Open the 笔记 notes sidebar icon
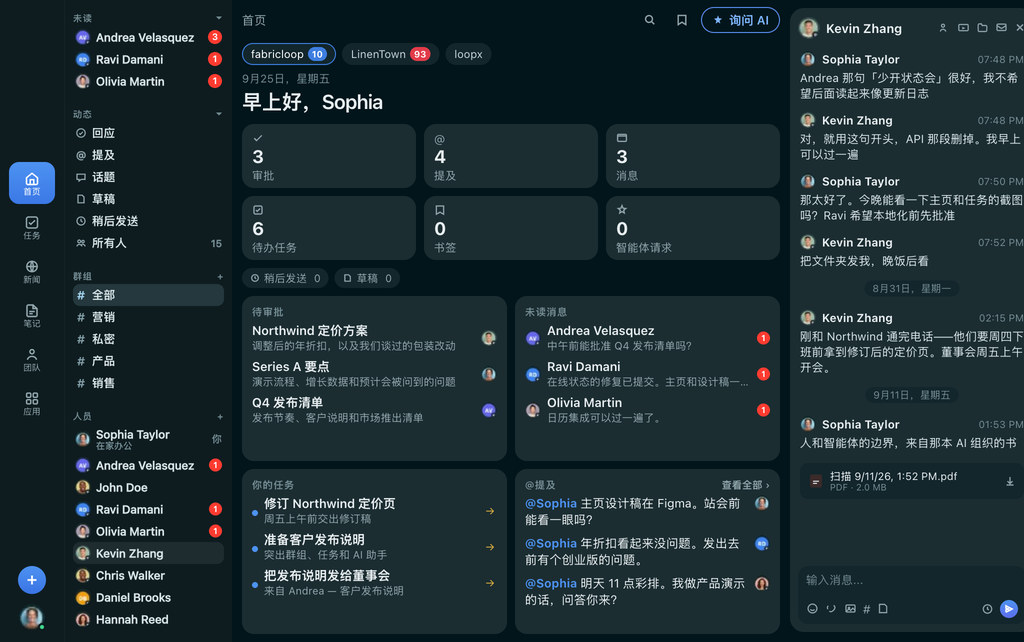Viewport: 1024px width, 642px height. point(31,315)
